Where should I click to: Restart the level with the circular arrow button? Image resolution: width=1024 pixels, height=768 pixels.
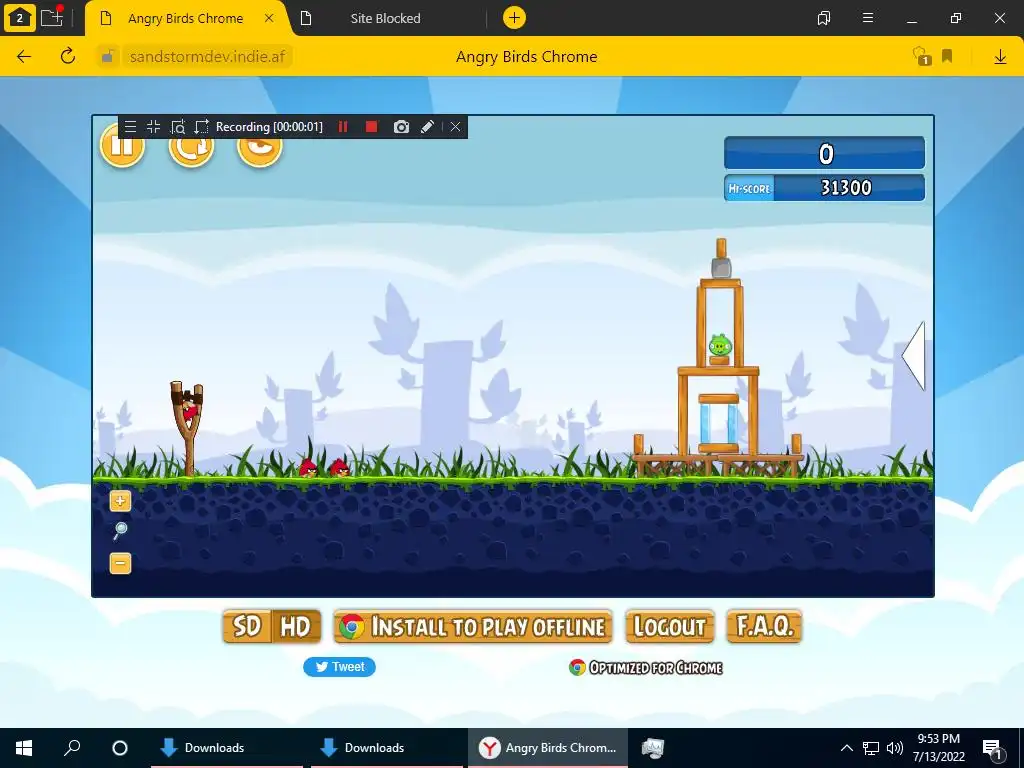tap(191, 146)
